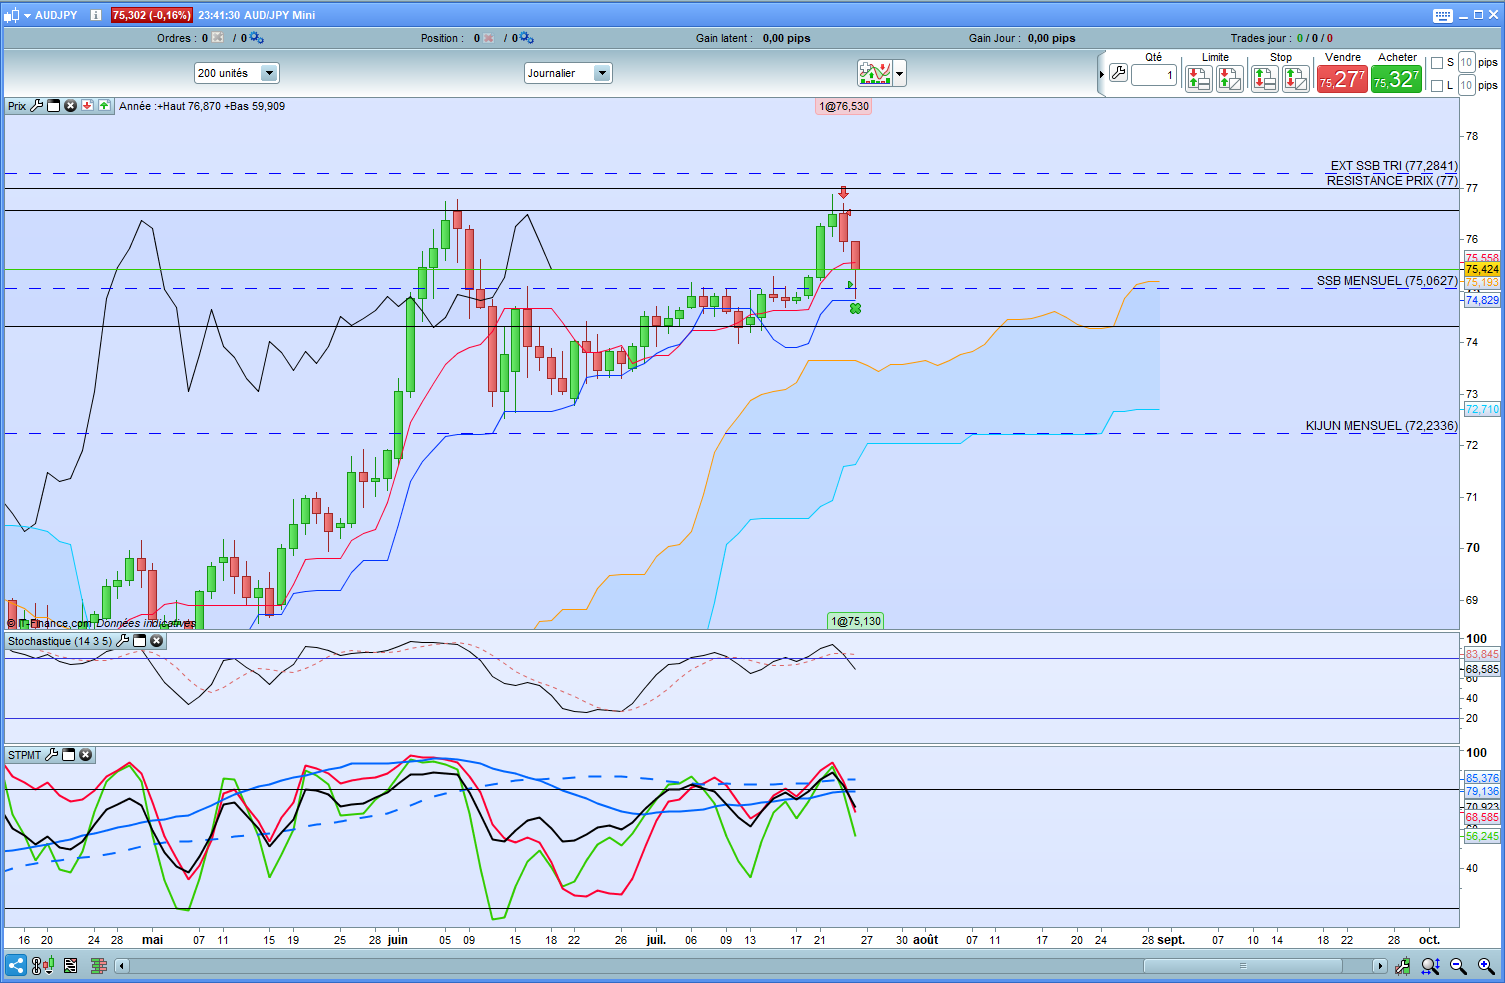This screenshot has height=983, width=1505.
Task: Open dropdown arrow beside indicators icon
Action: [900, 73]
